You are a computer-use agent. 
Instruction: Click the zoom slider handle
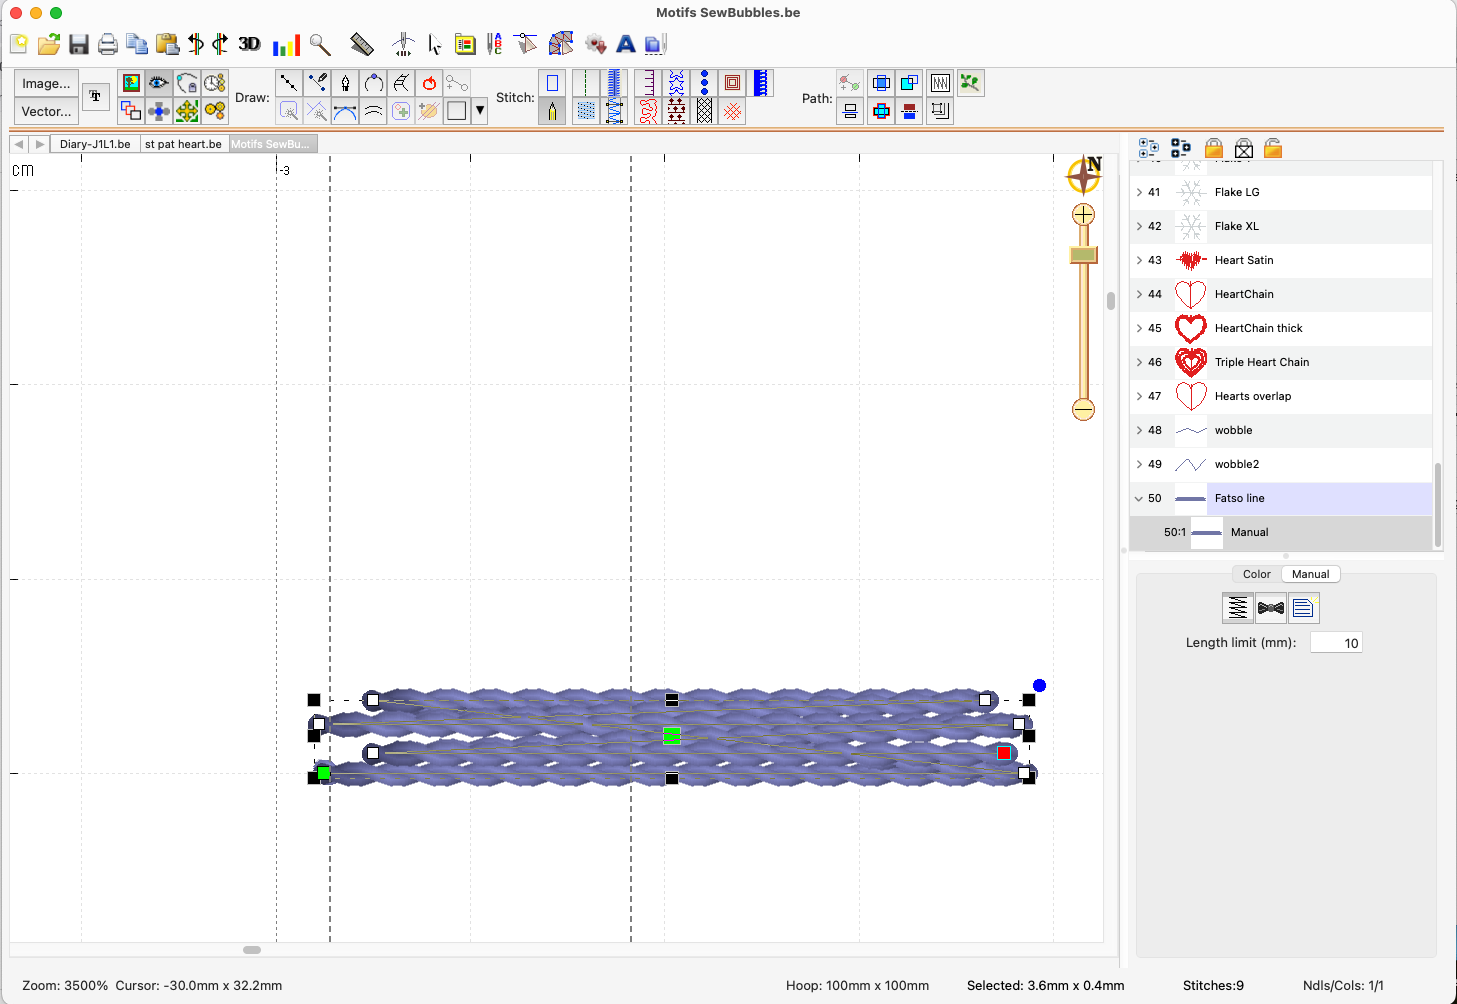coord(1083,255)
